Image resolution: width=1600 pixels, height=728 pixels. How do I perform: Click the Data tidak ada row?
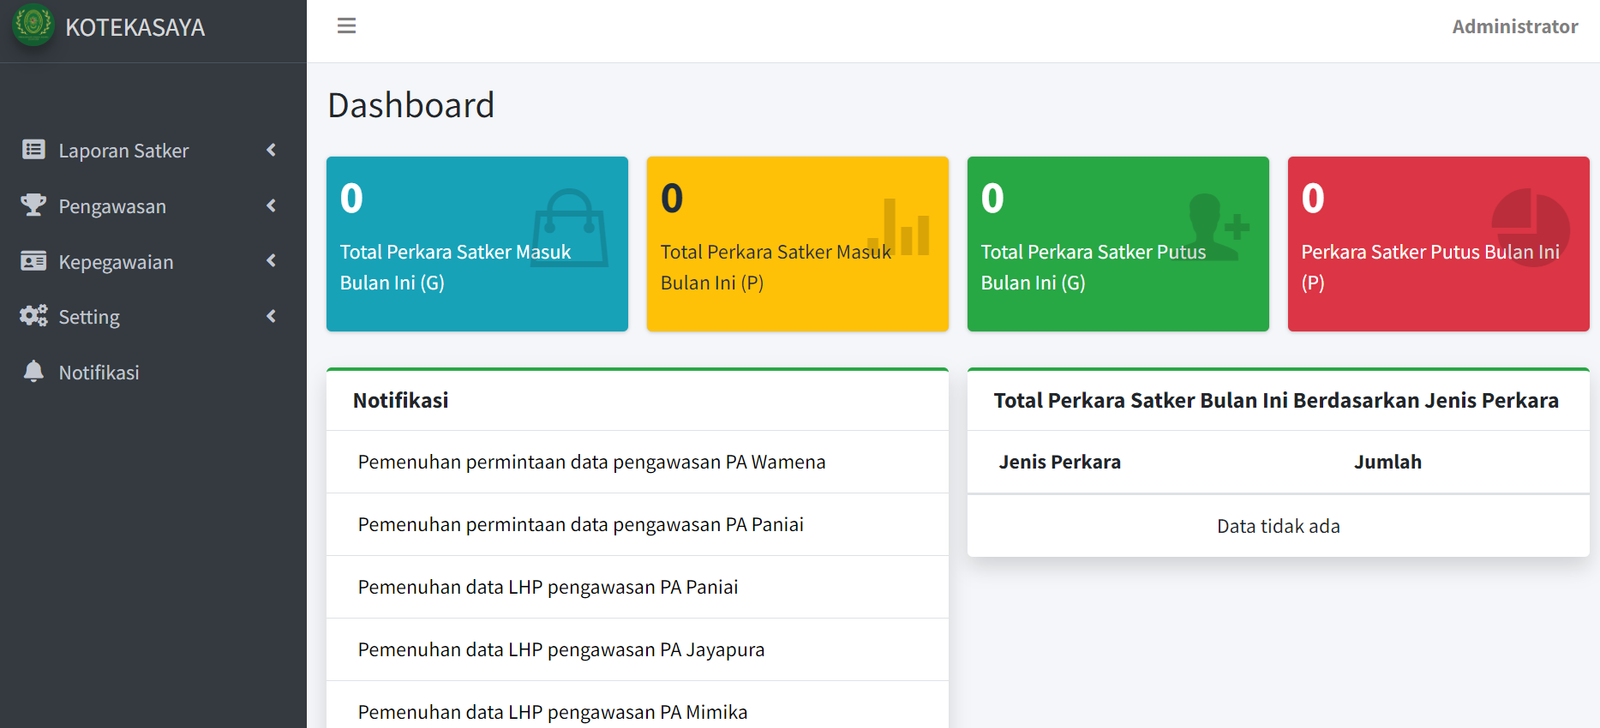click(1278, 526)
